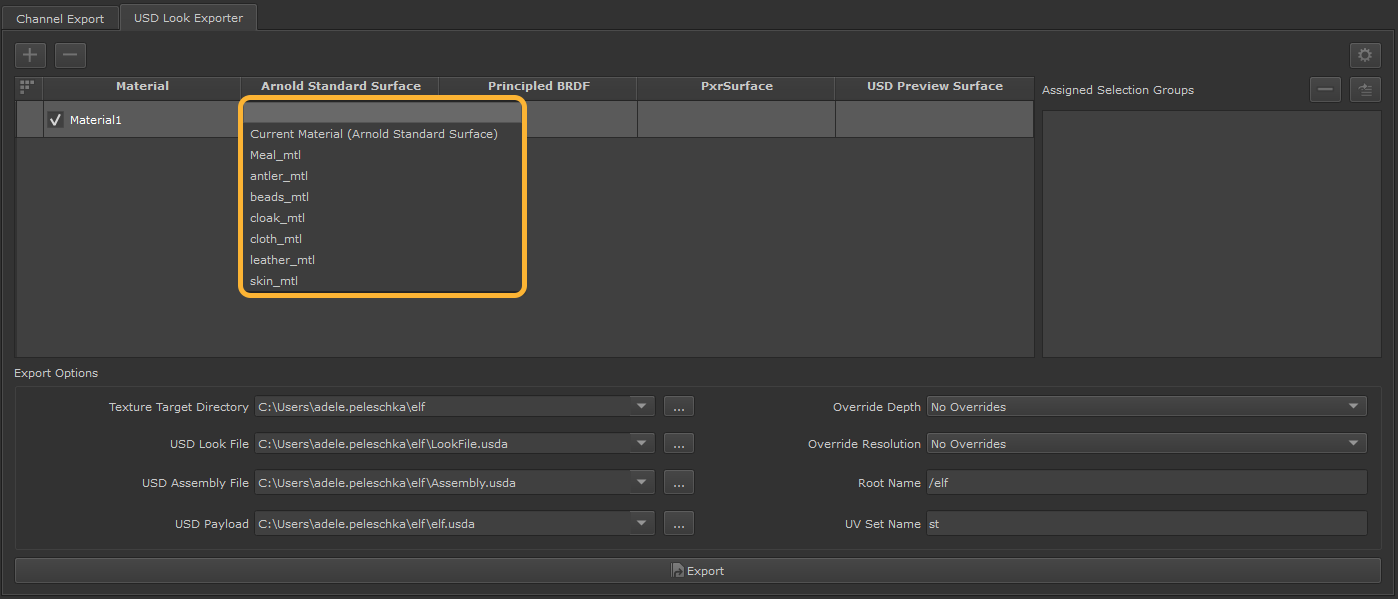Image resolution: width=1398 pixels, height=599 pixels.
Task: Click the Assigned Selection Groups remove icon
Action: [1325, 90]
